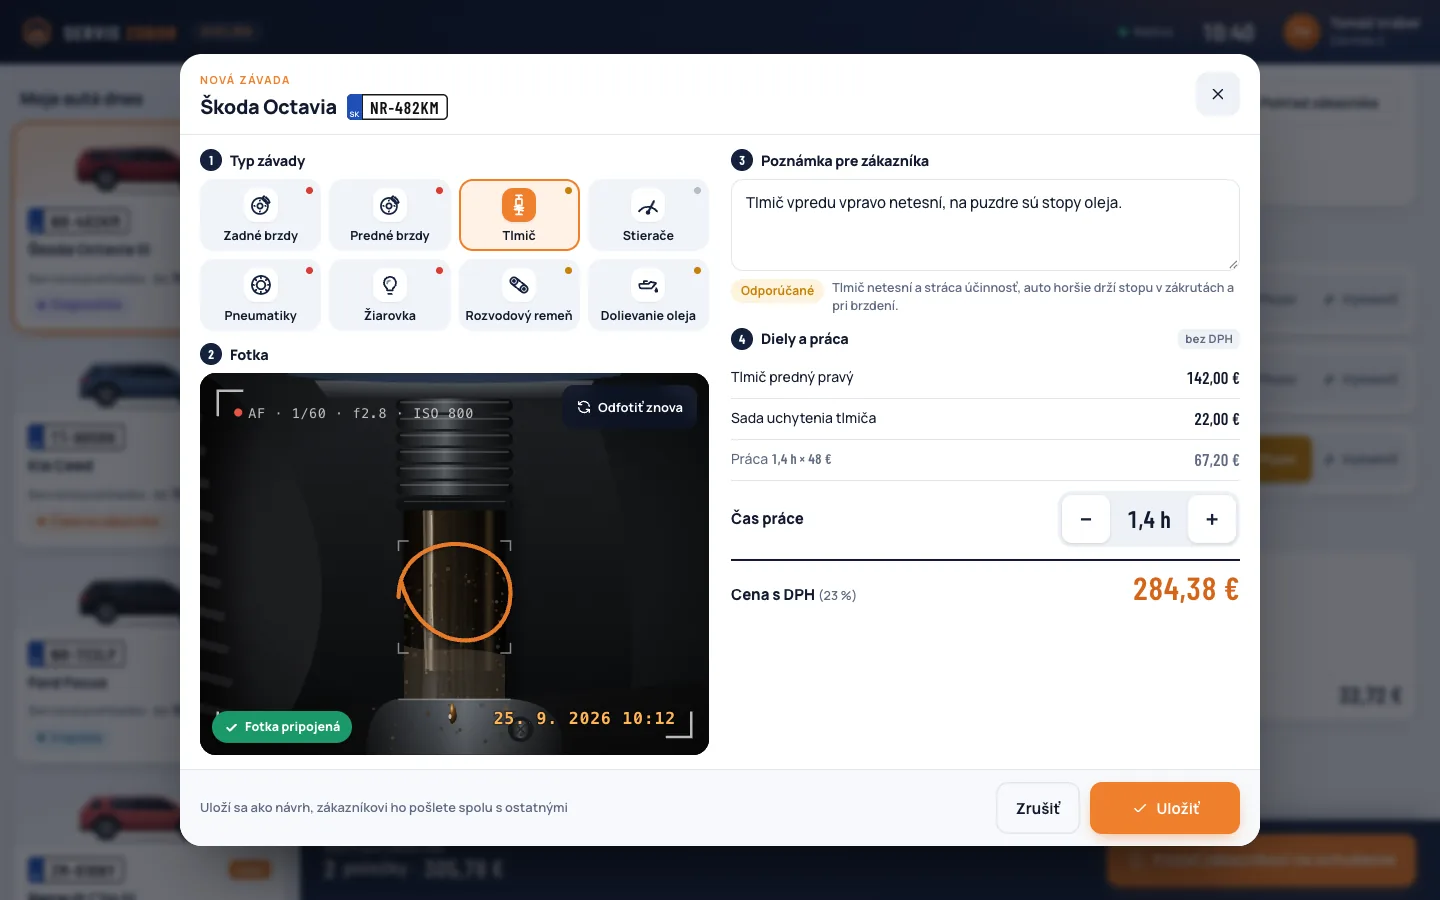Select the Zadné brzdy fault type
Viewport: 1440px width, 900px height.
pos(260,215)
